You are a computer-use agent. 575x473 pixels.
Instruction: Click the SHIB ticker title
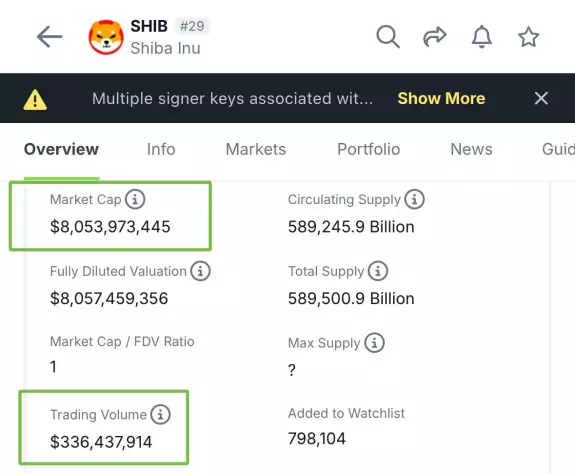(149, 26)
